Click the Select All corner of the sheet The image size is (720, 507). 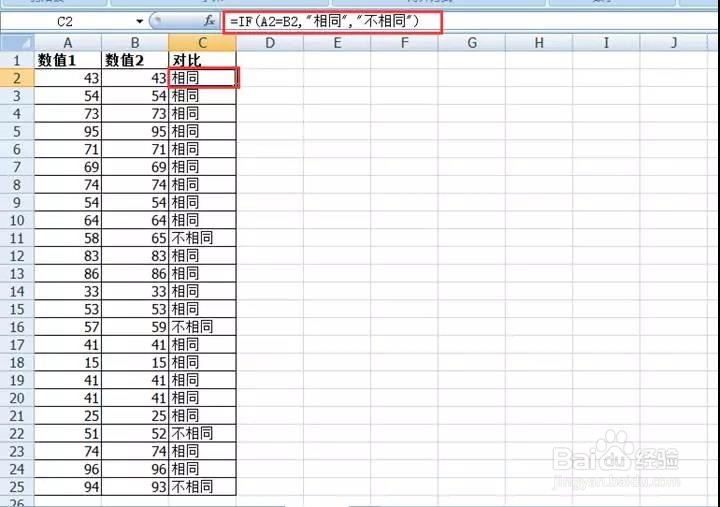pyautogui.click(x=17, y=43)
